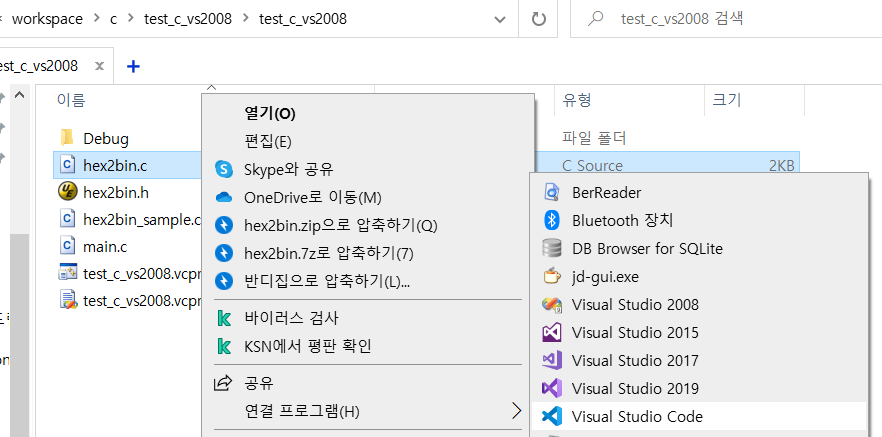Click the Debug folder icon
Image resolution: width=882 pixels, height=437 pixels.
(67, 138)
